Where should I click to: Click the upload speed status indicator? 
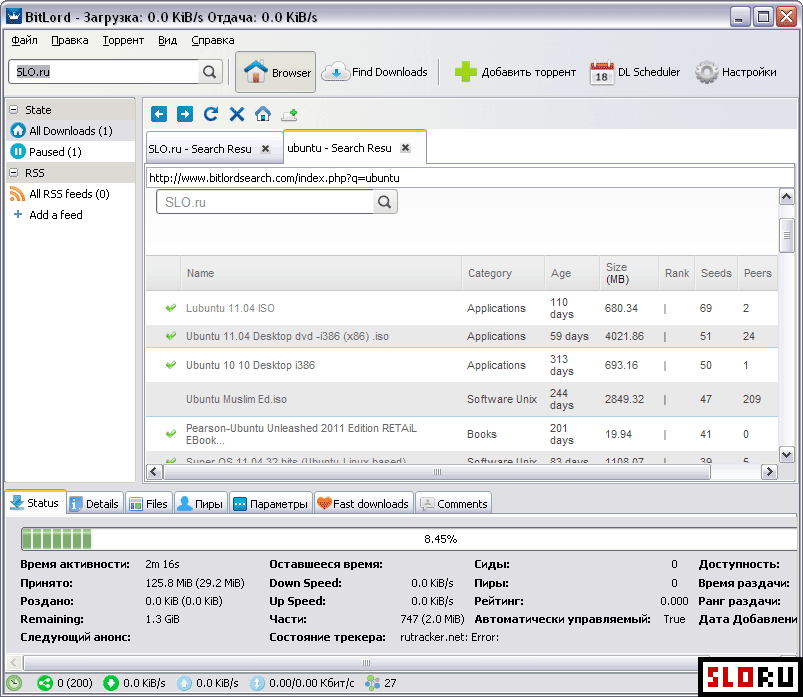point(207,683)
